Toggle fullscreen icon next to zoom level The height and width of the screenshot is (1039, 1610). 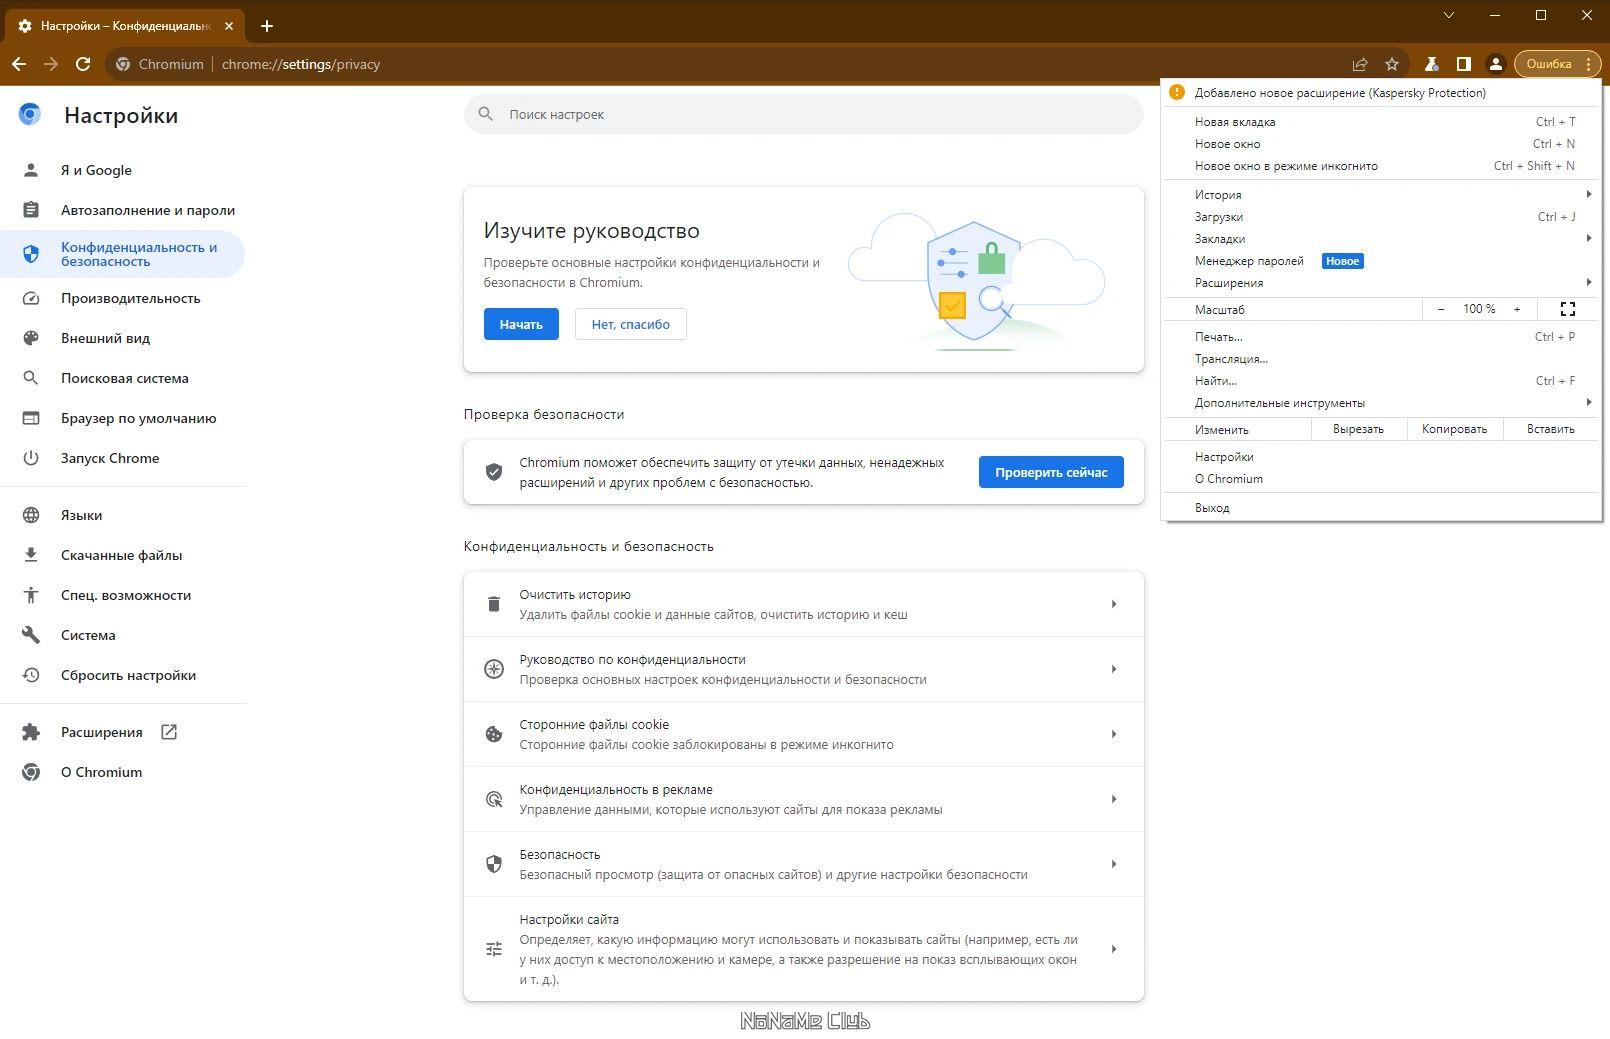pos(1567,309)
